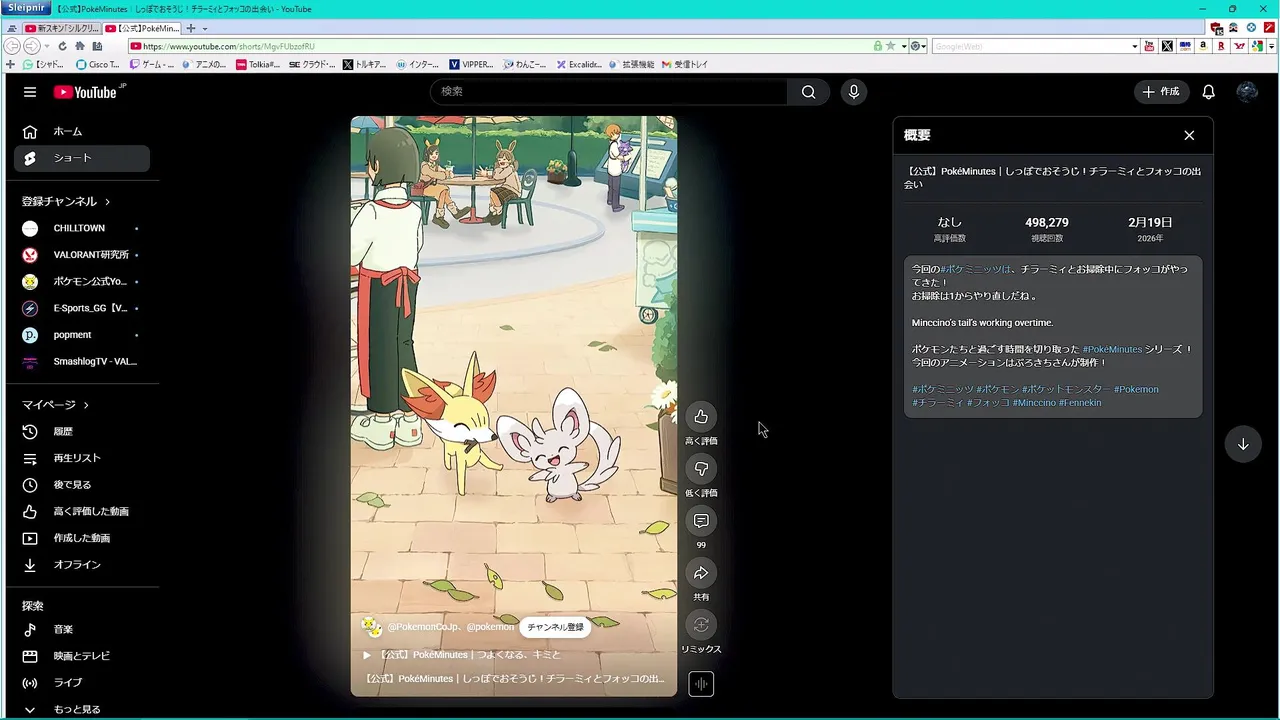
Task: Expand マイページ section chevron
Action: pyautogui.click(x=86, y=405)
